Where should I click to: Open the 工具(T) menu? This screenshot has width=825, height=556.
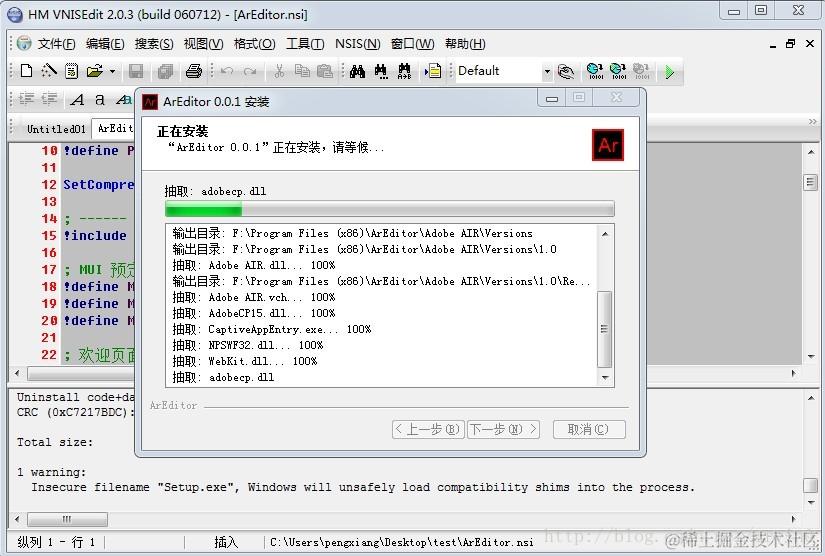click(x=305, y=44)
